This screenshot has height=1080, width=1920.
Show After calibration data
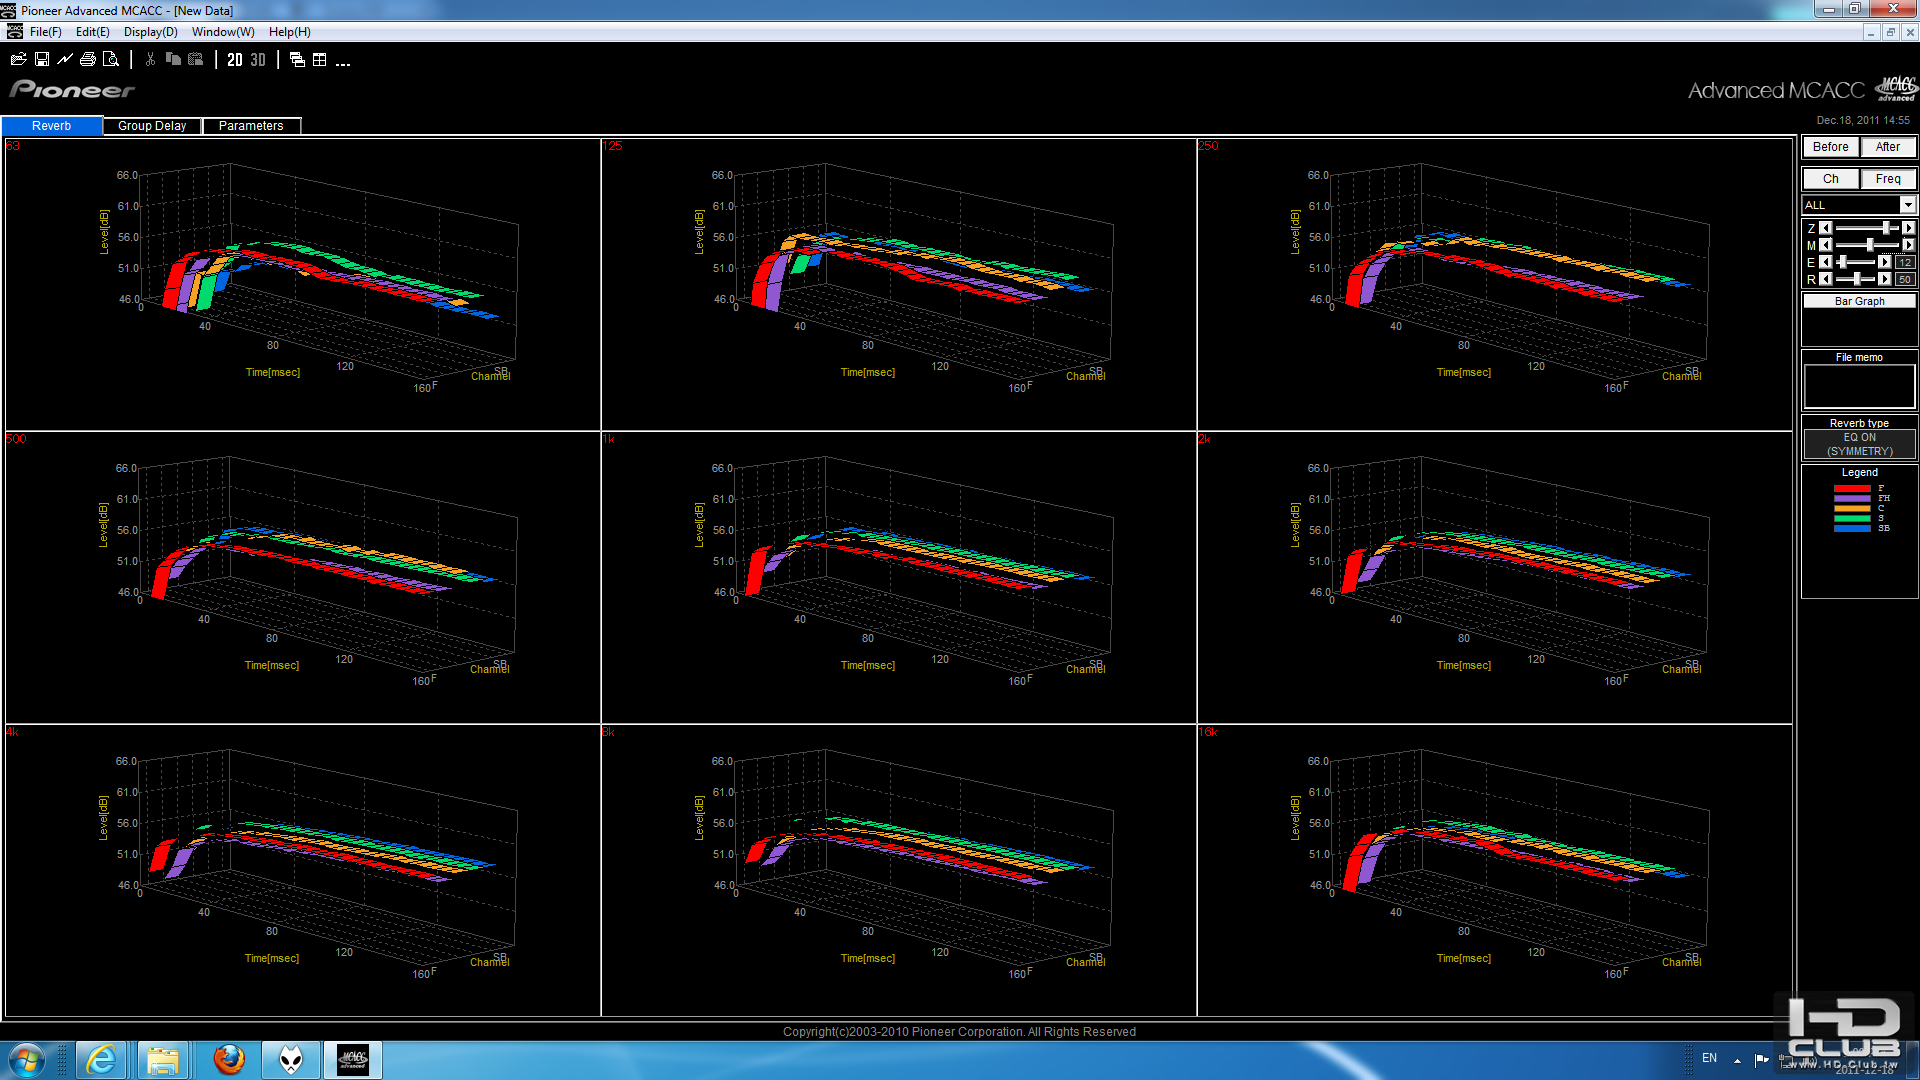[1888, 147]
